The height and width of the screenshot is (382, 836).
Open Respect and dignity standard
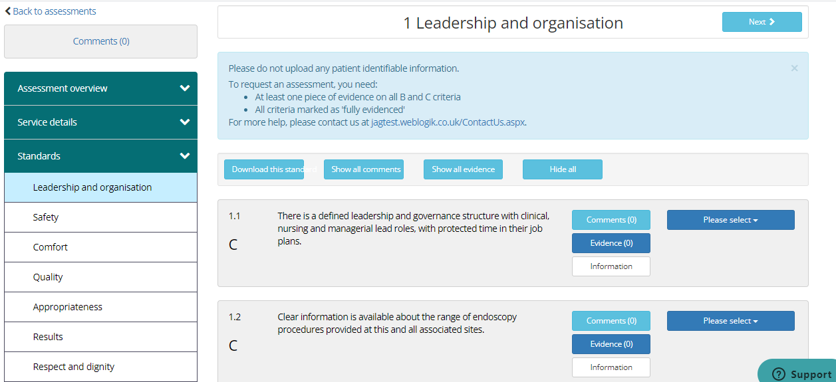coord(101,367)
